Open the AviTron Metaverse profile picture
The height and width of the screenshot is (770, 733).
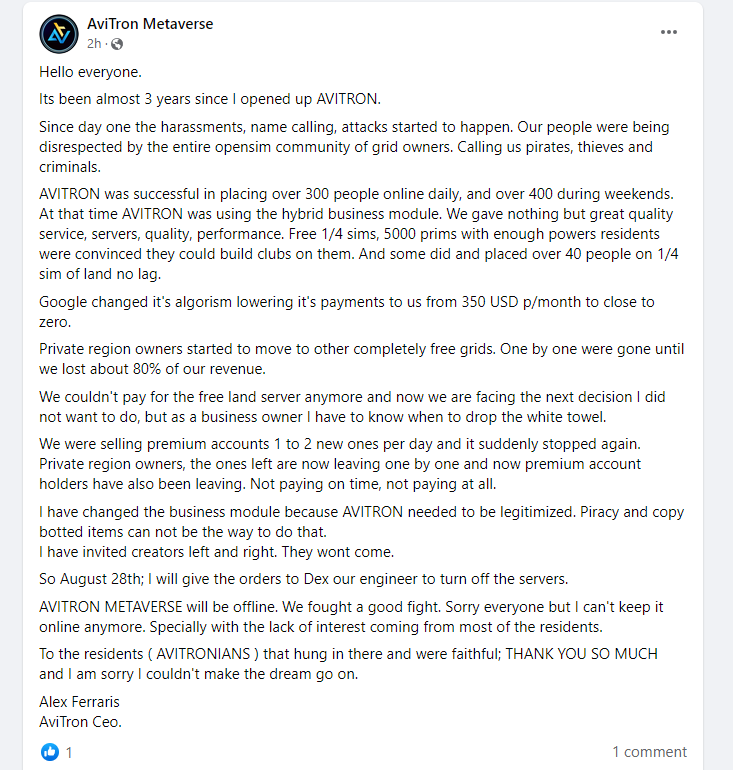pyautogui.click(x=59, y=34)
